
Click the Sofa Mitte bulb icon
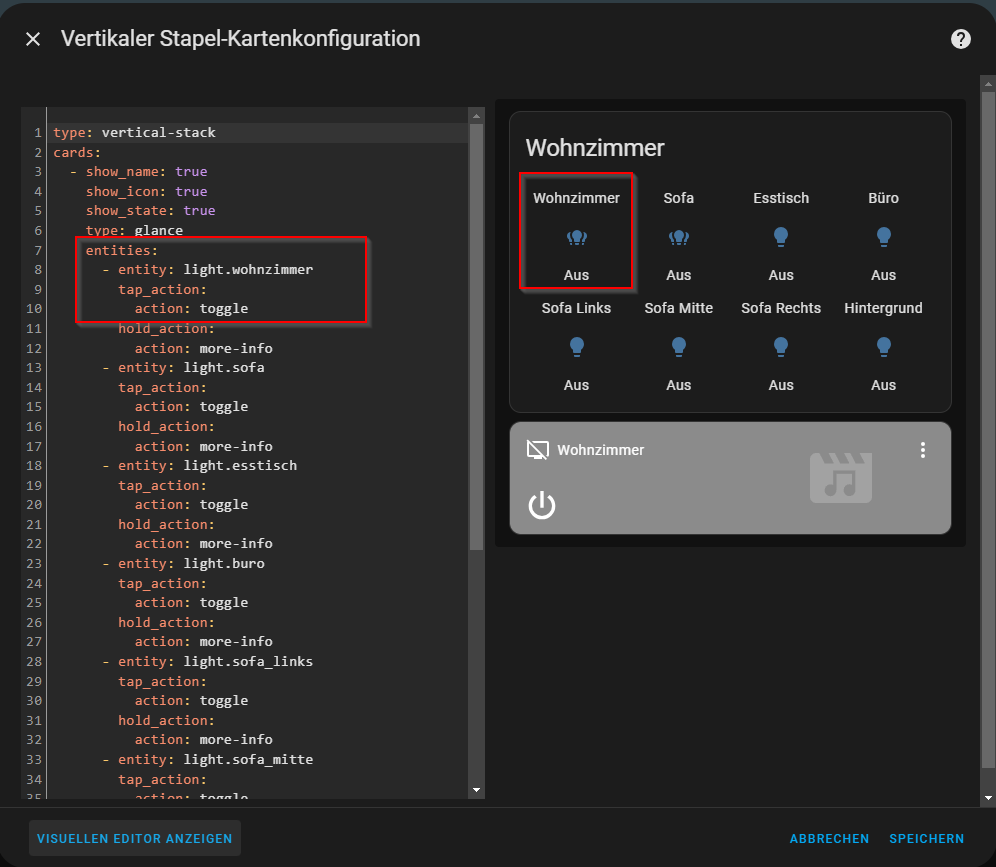tap(678, 347)
